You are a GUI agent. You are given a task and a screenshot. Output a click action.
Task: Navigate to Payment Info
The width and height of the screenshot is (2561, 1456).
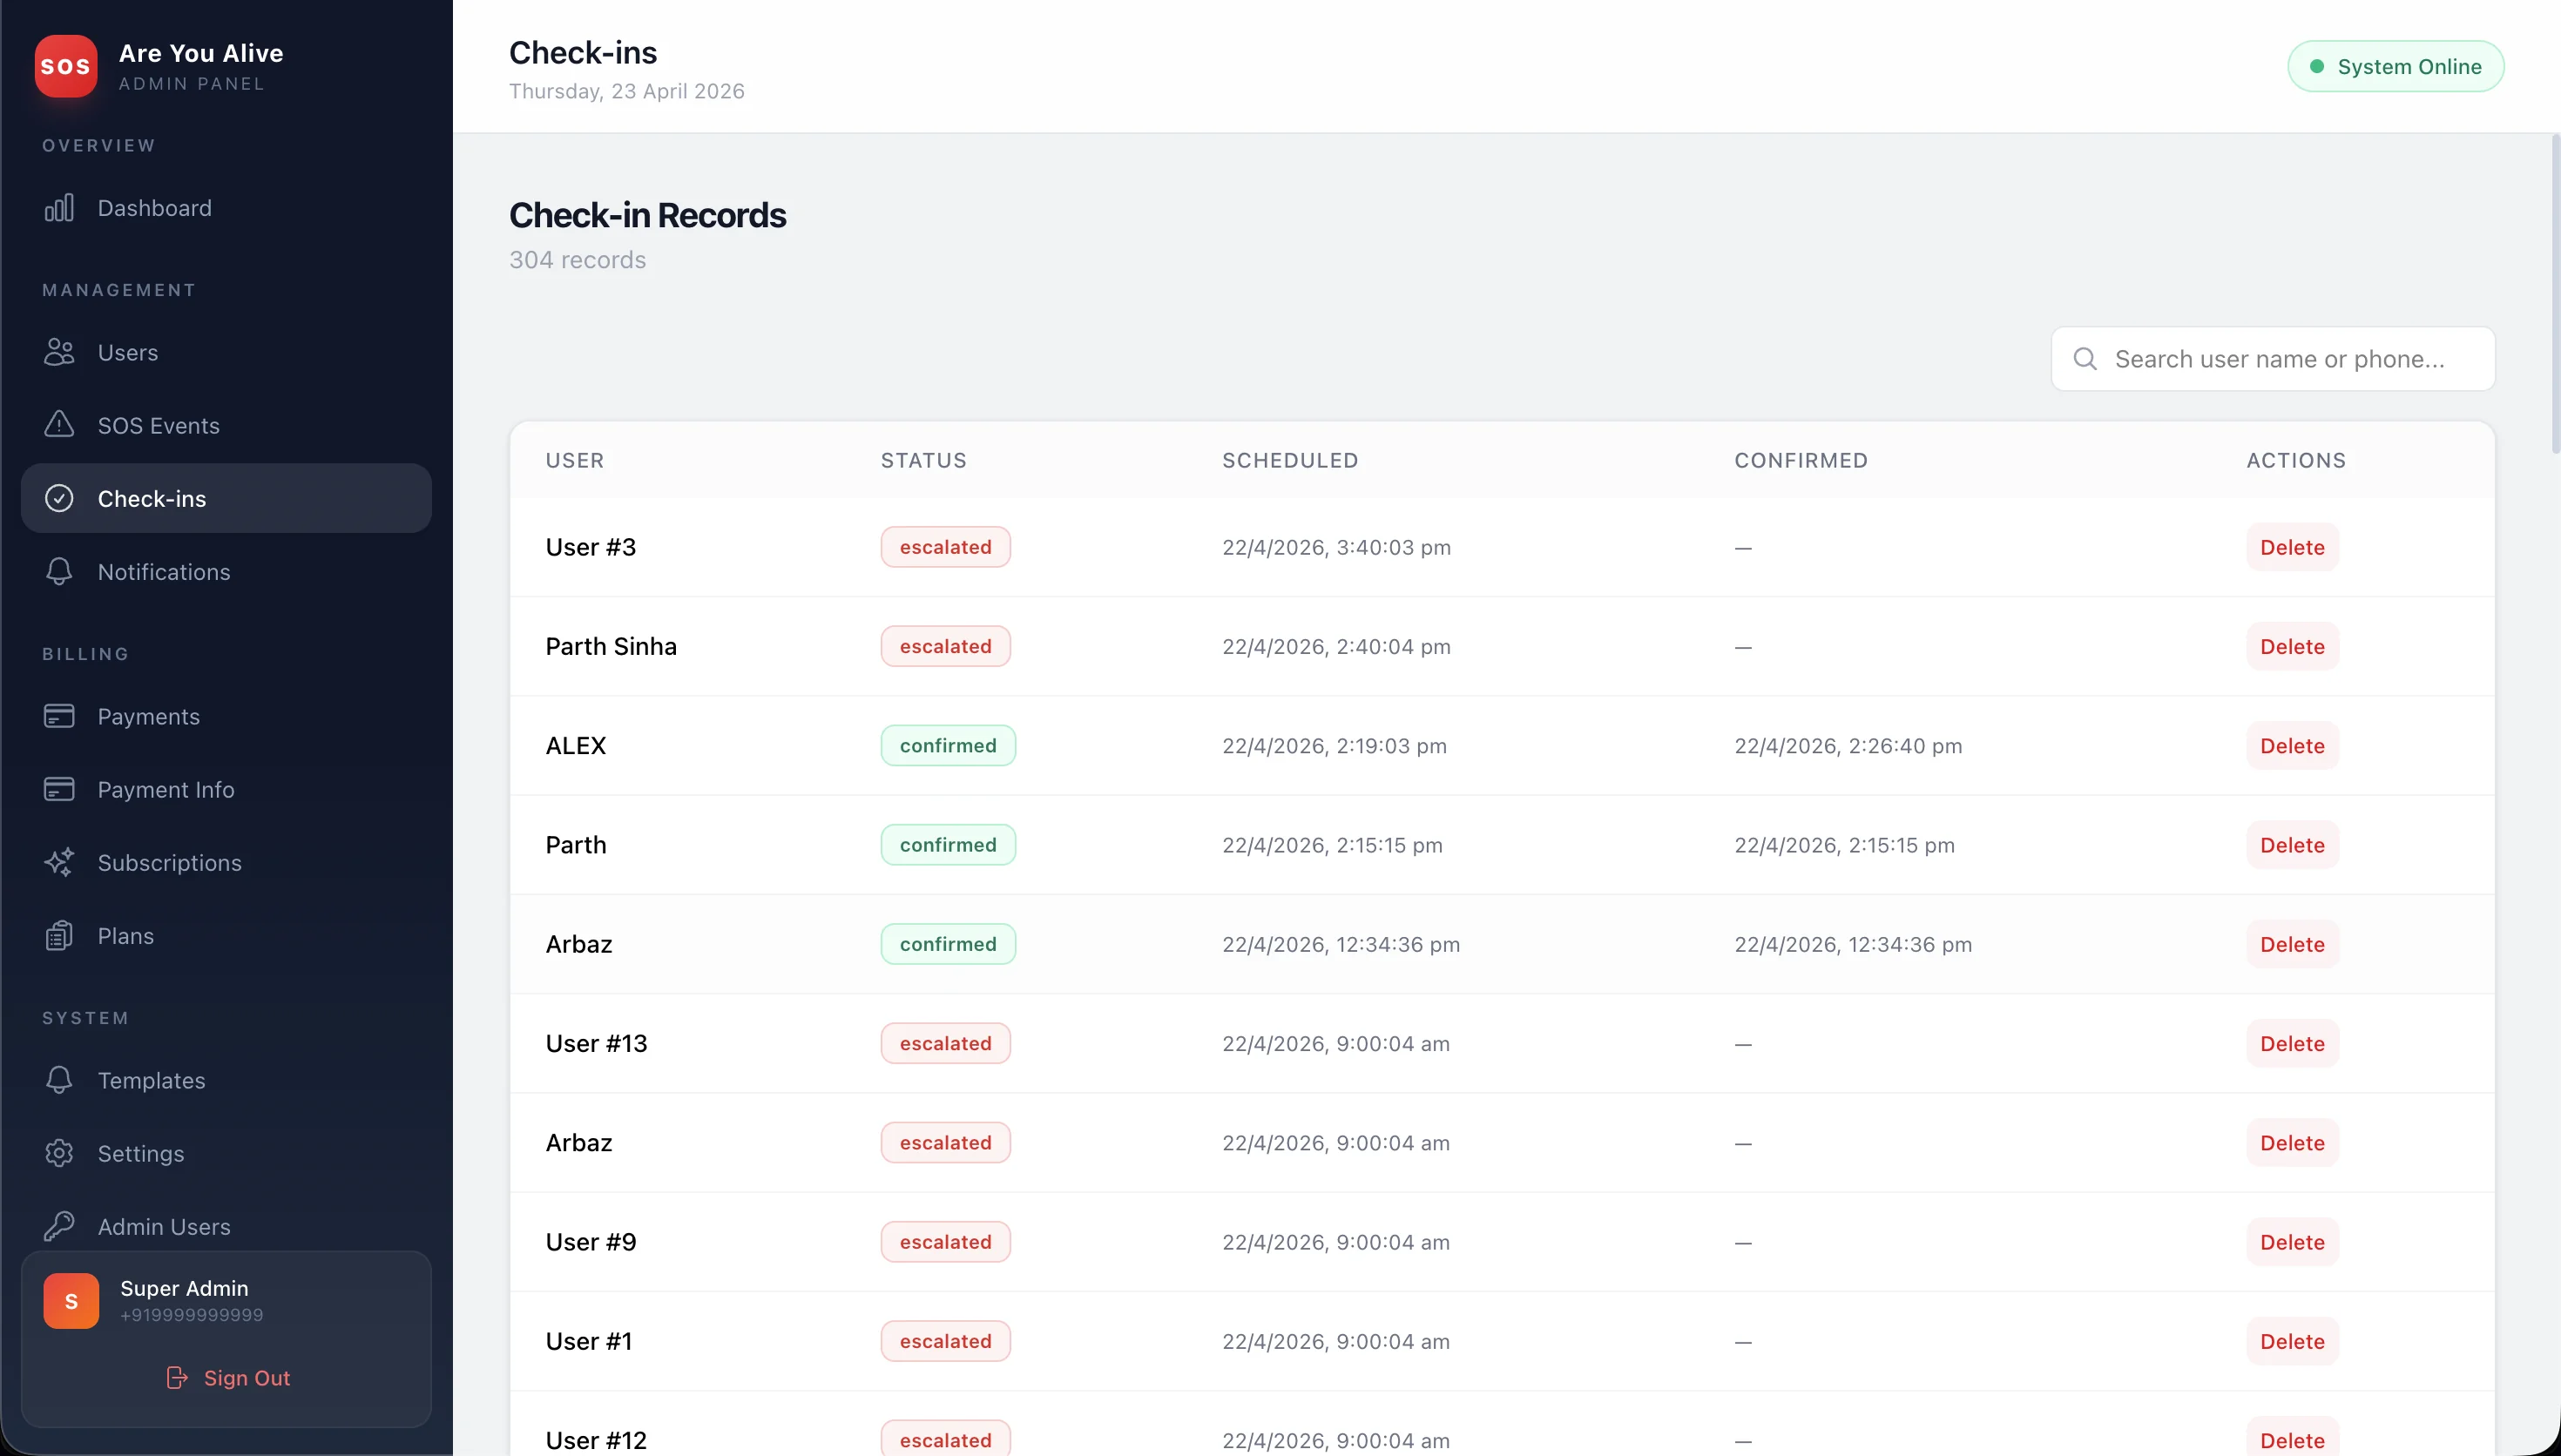click(166, 789)
